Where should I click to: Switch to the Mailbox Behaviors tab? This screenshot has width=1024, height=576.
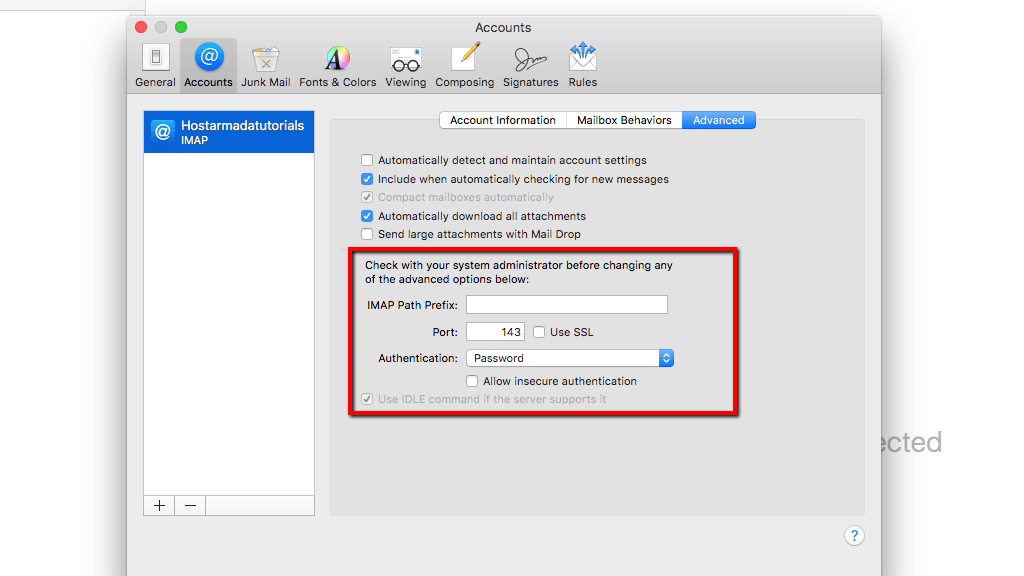point(624,120)
